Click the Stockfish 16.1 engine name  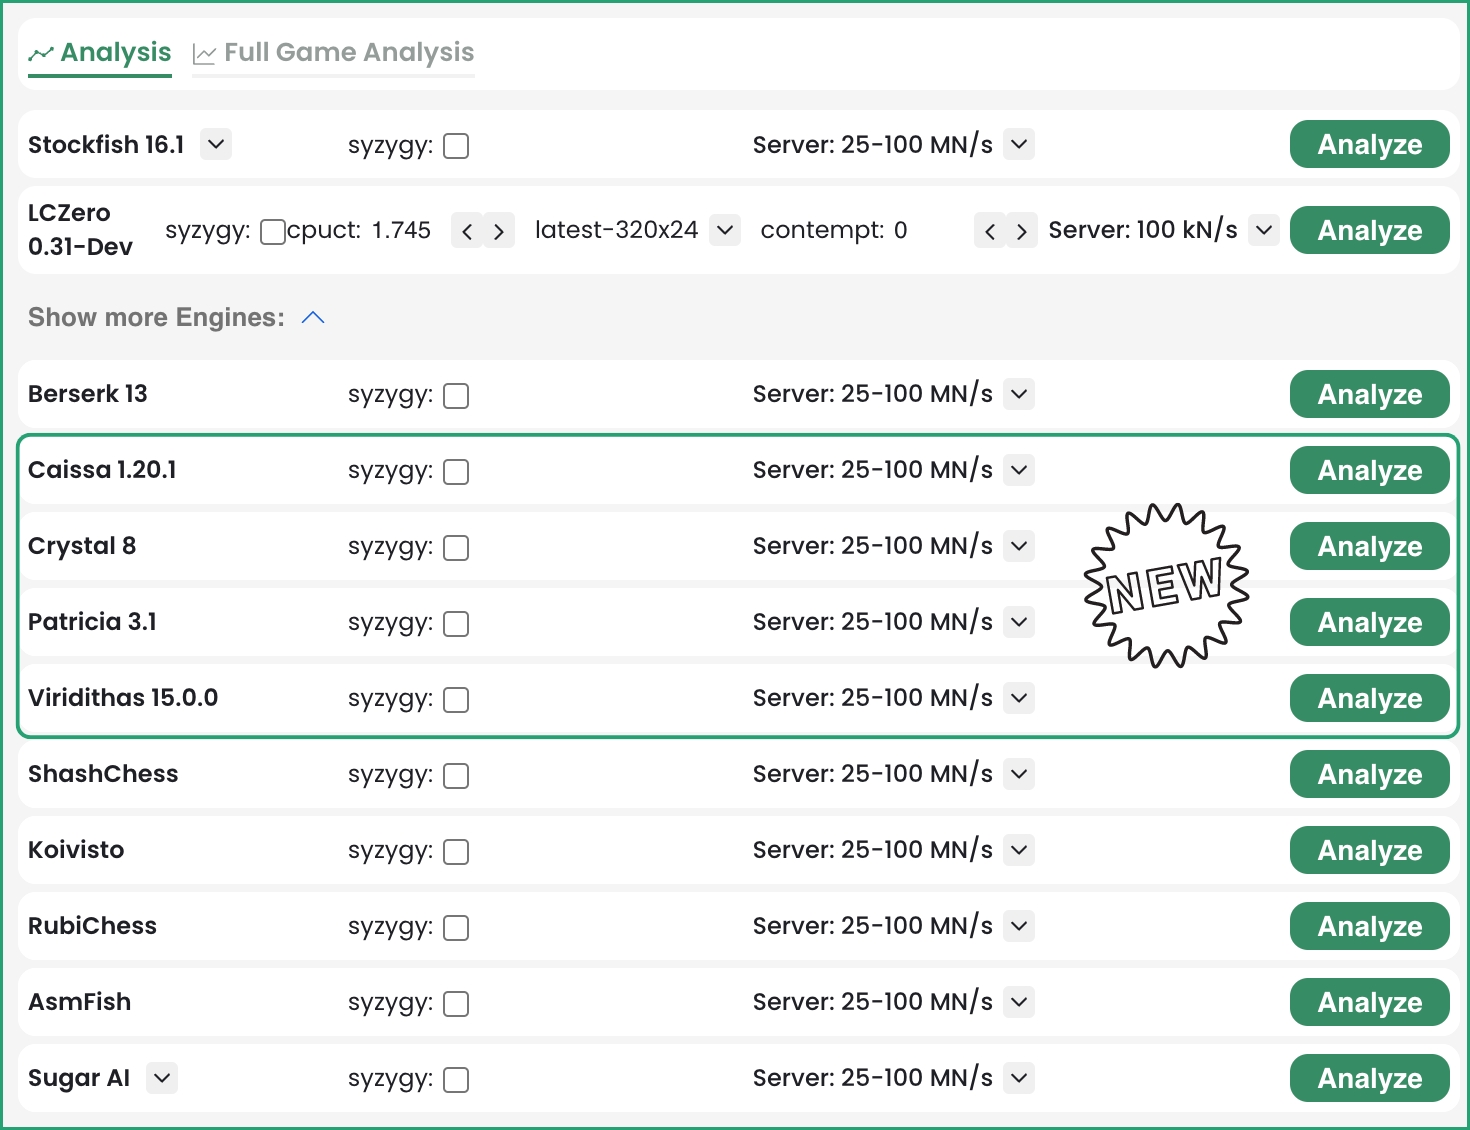coord(106,144)
